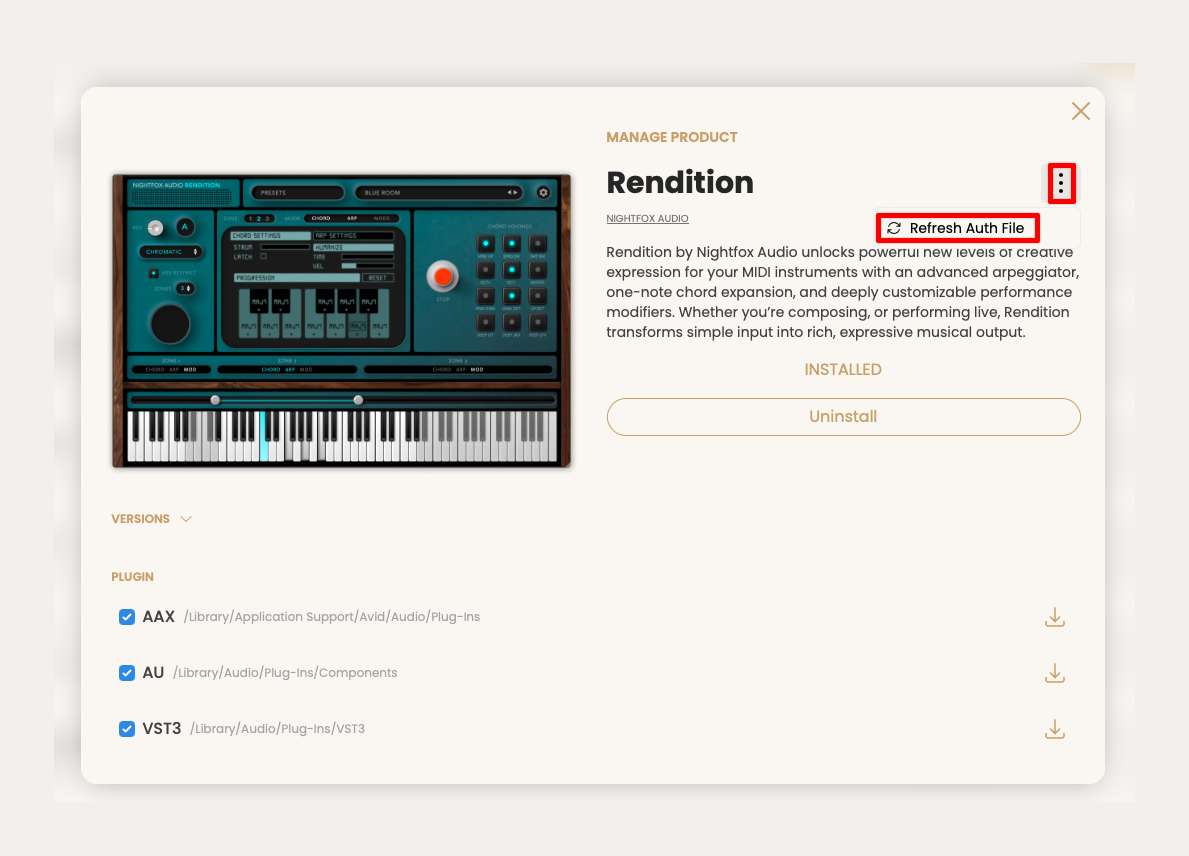Close the Manage Product dialog
This screenshot has width=1189, height=856.
point(1081,111)
